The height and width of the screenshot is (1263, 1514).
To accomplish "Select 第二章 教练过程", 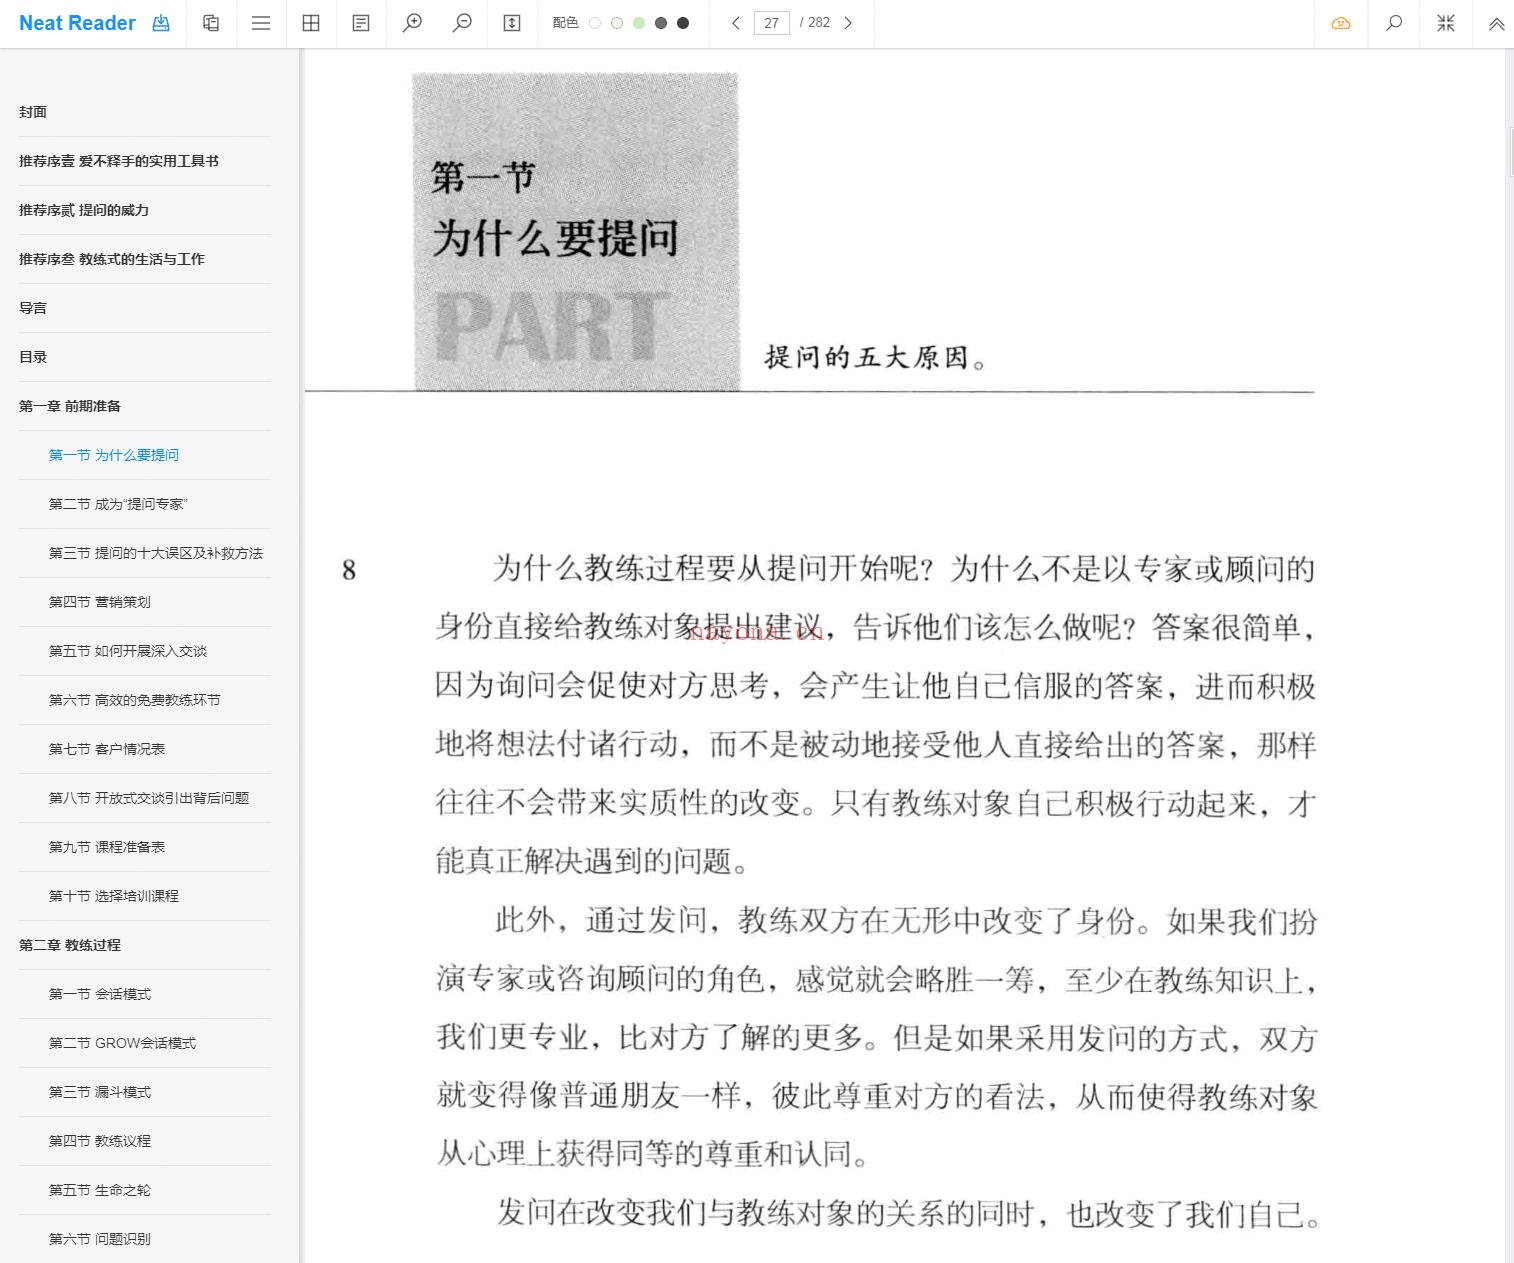I will (x=70, y=945).
